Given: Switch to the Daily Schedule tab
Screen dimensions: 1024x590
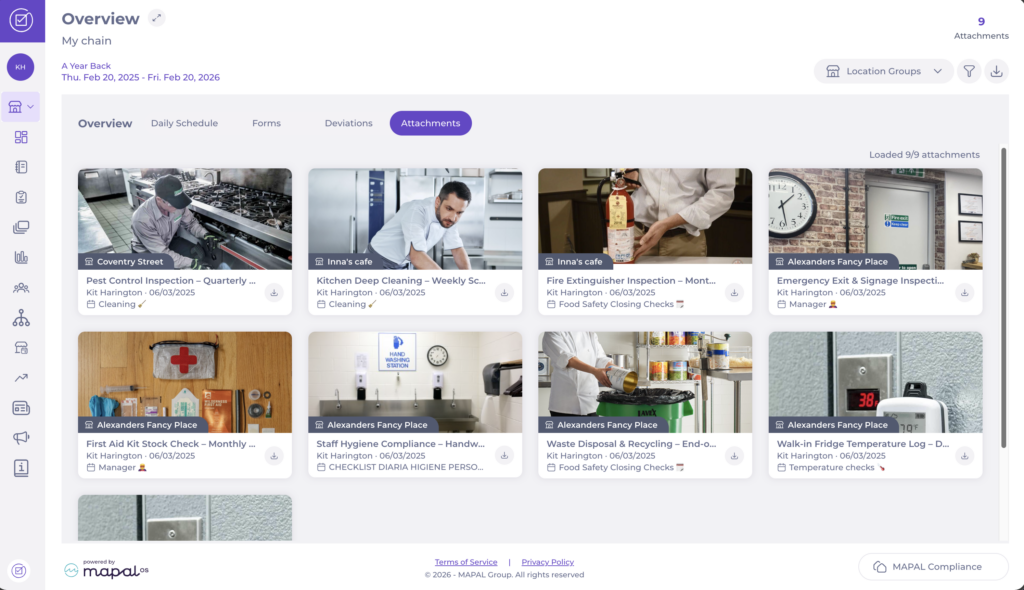Looking at the screenshot, I should [184, 123].
